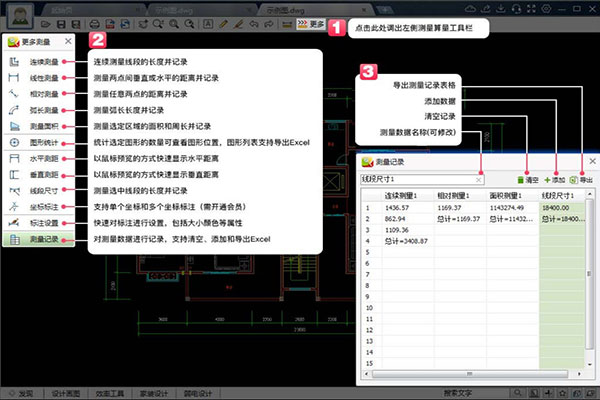The height and width of the screenshot is (400, 600).
Task: Clear the measurement name field X
Action: tap(479, 180)
